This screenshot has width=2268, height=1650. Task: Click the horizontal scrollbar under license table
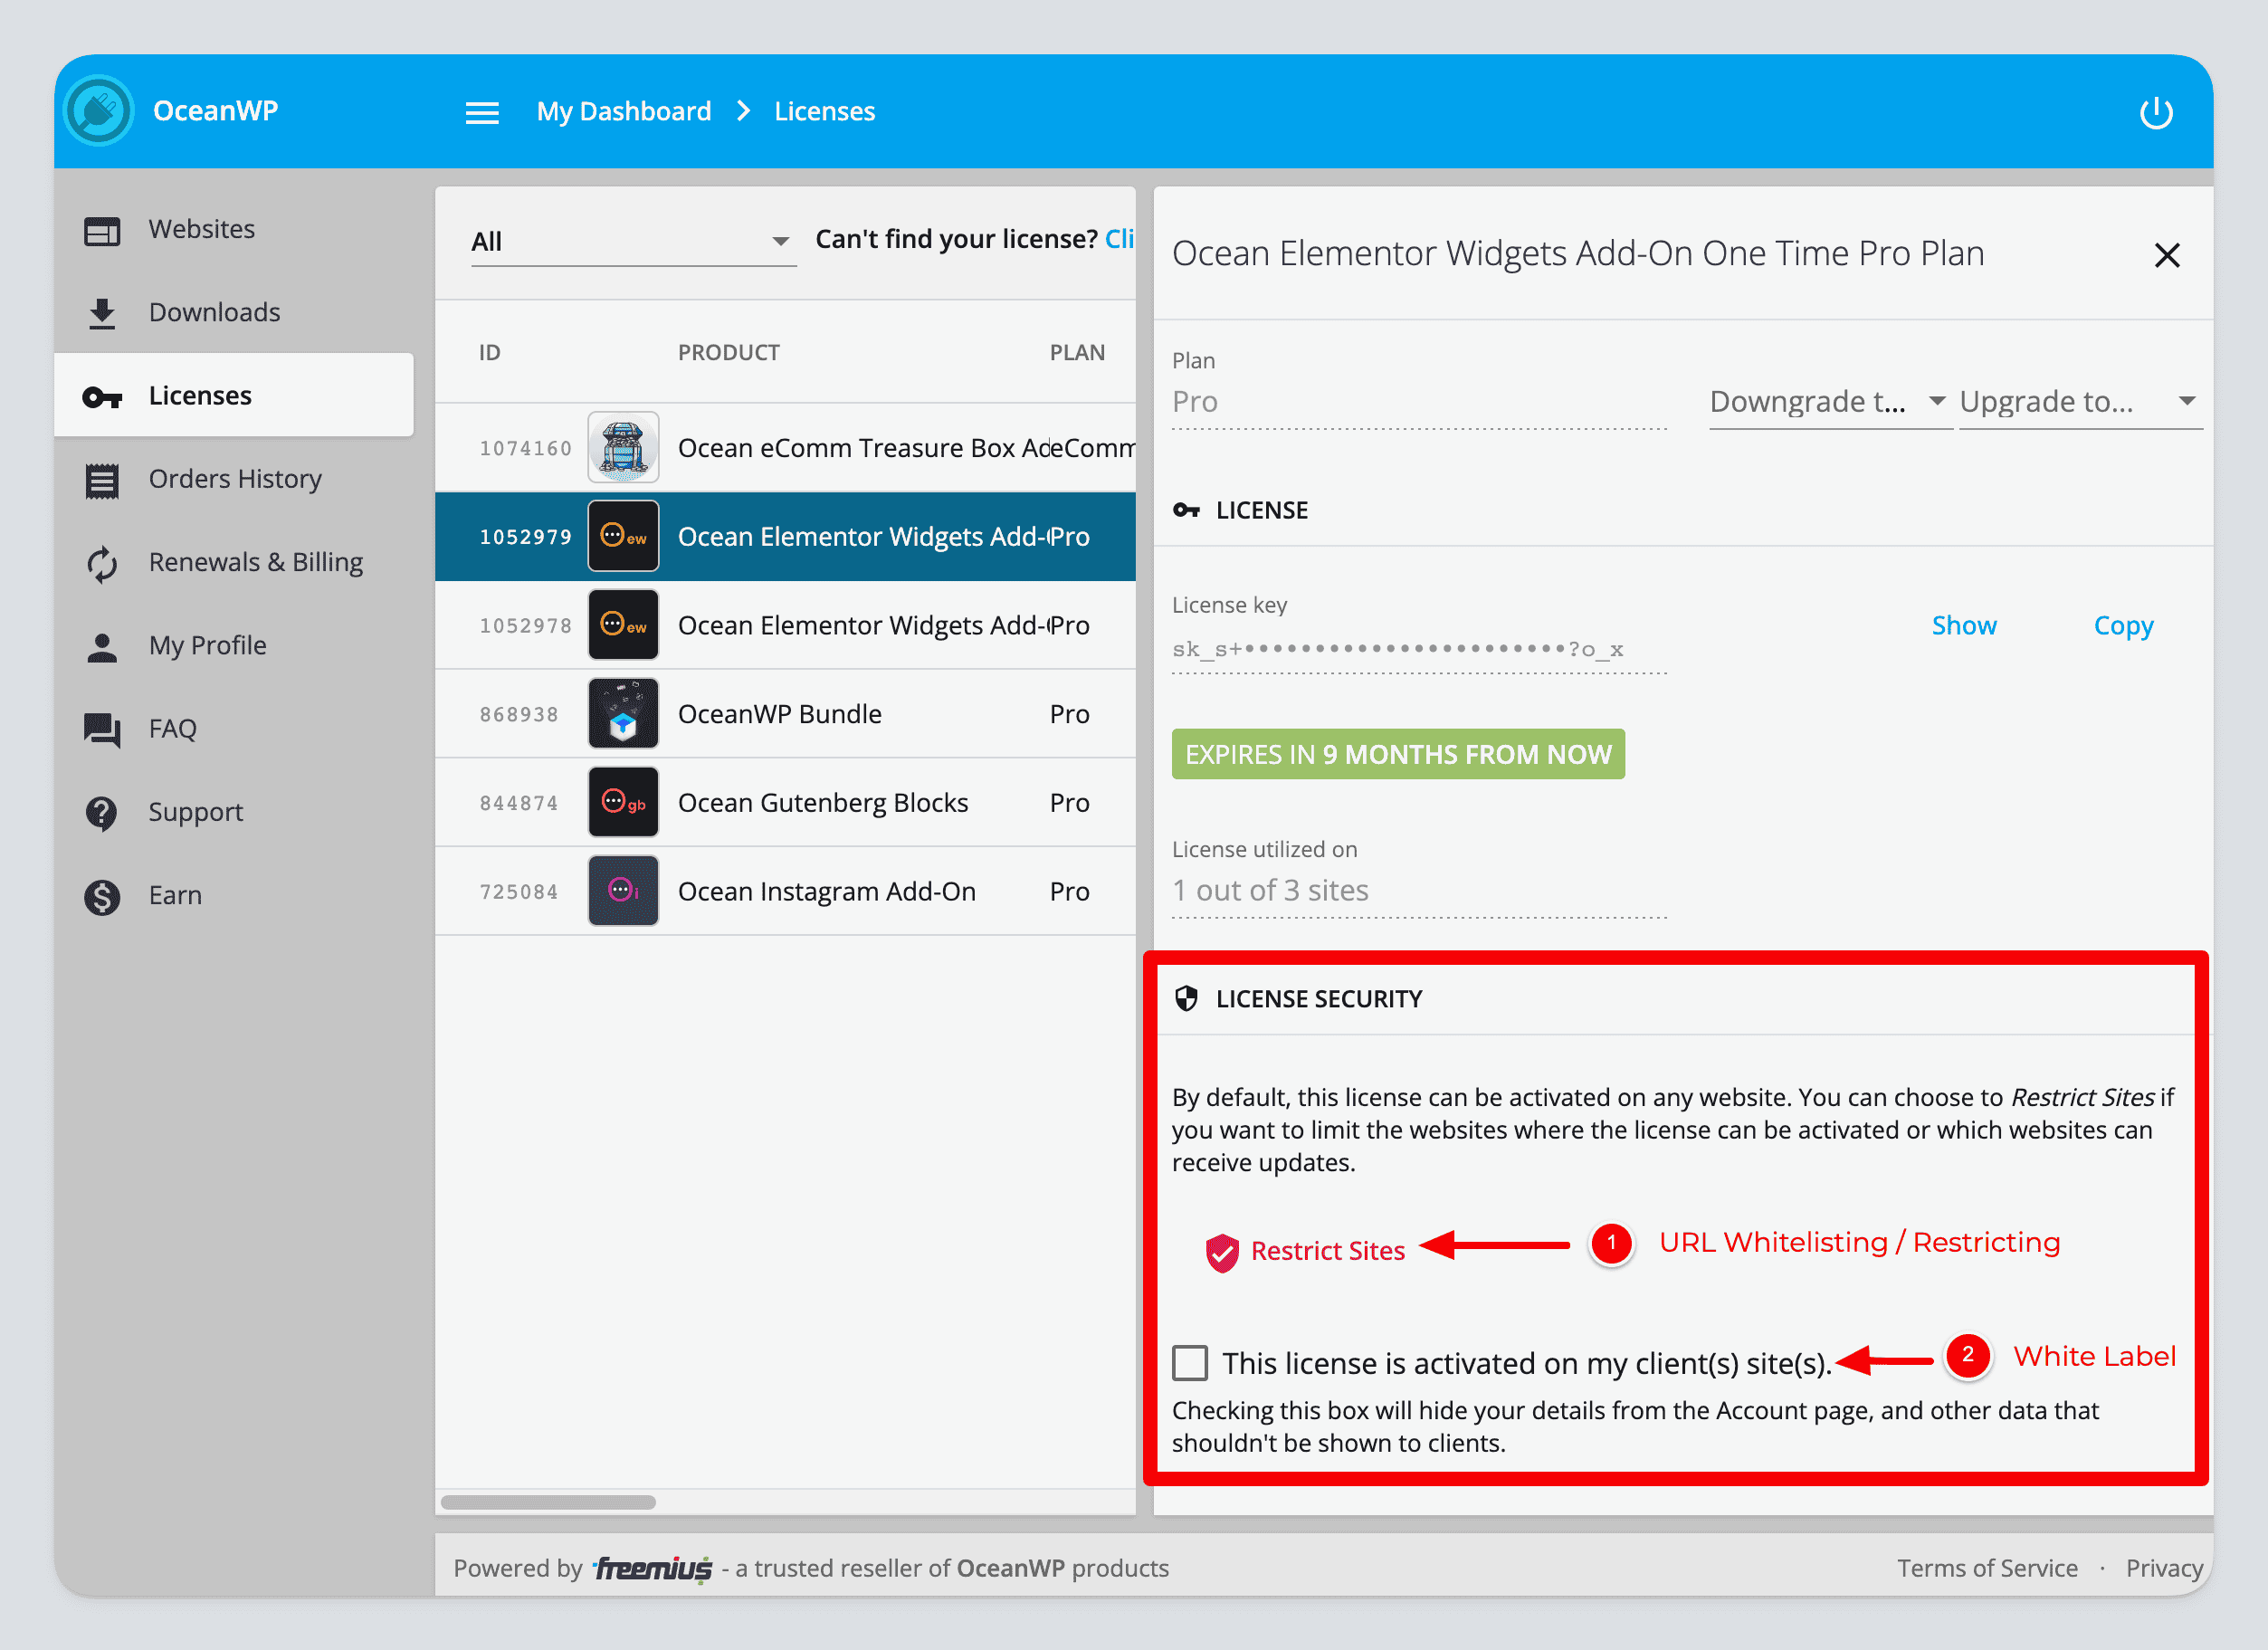pos(549,1502)
